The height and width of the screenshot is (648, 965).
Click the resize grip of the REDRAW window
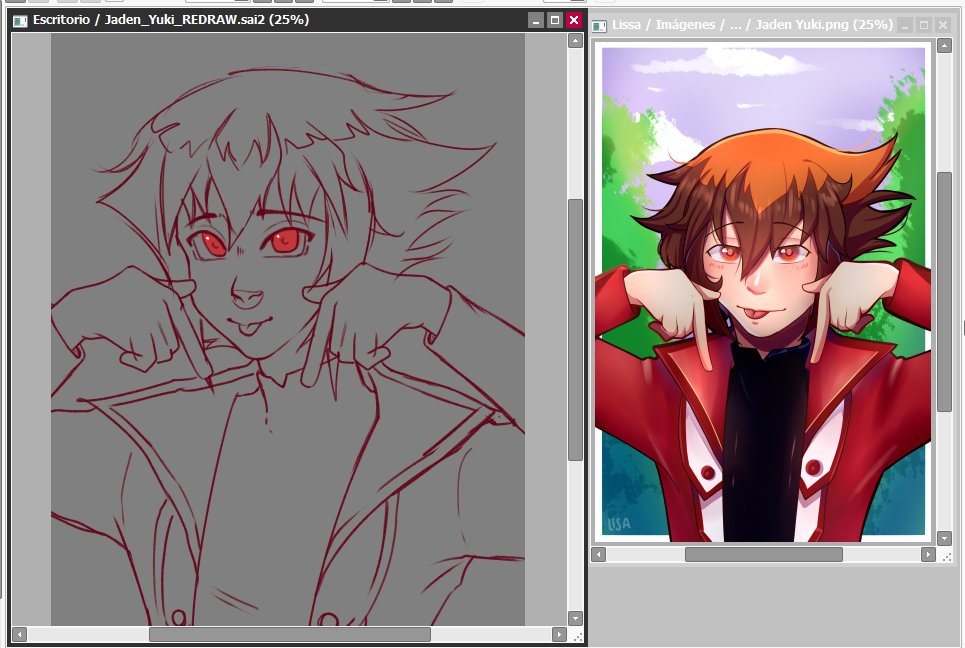[x=577, y=635]
